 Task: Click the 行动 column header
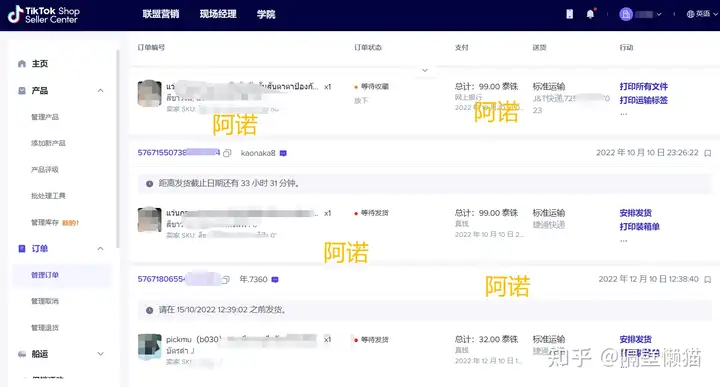click(x=626, y=47)
